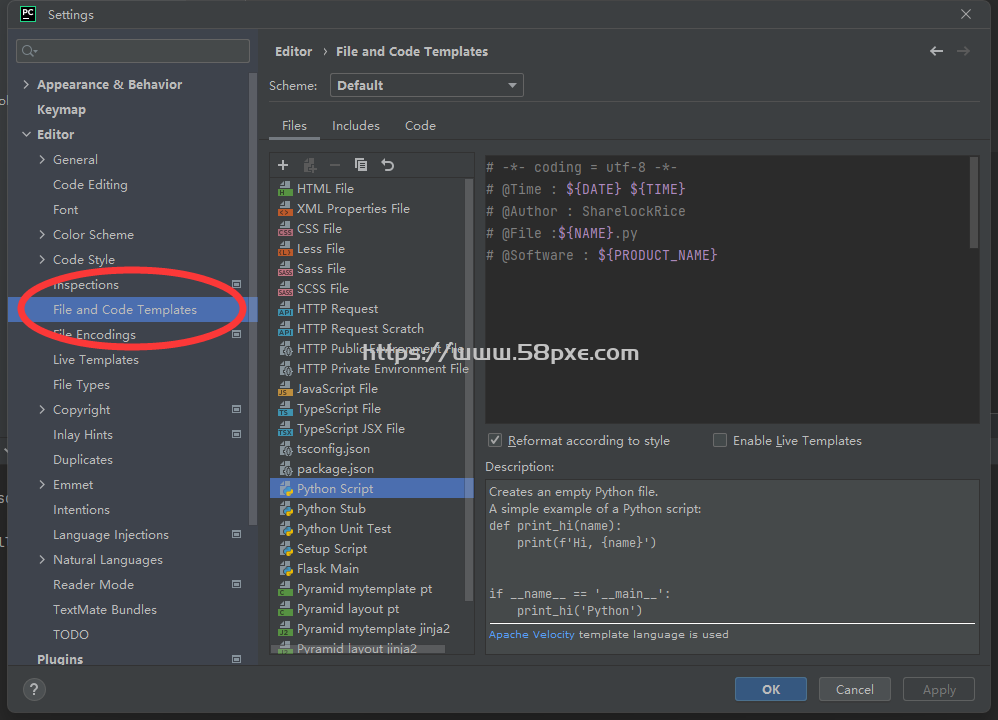Click the SCSS File template icon
Screen dimensions: 998x720
(x=285, y=289)
